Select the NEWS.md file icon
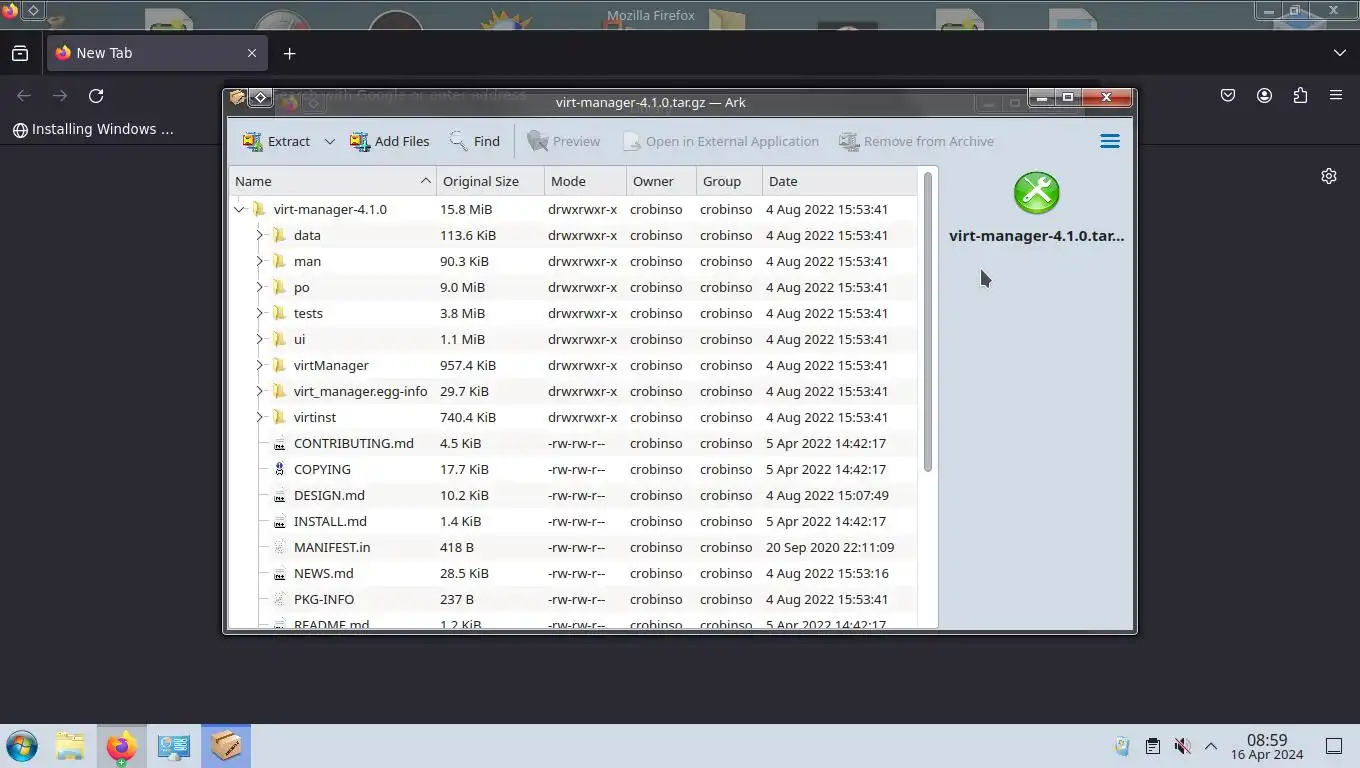The width and height of the screenshot is (1360, 768). (x=280, y=573)
